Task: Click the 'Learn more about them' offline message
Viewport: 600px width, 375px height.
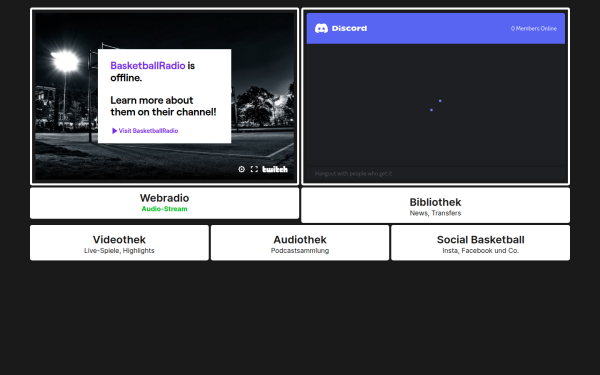Action: tap(163, 106)
